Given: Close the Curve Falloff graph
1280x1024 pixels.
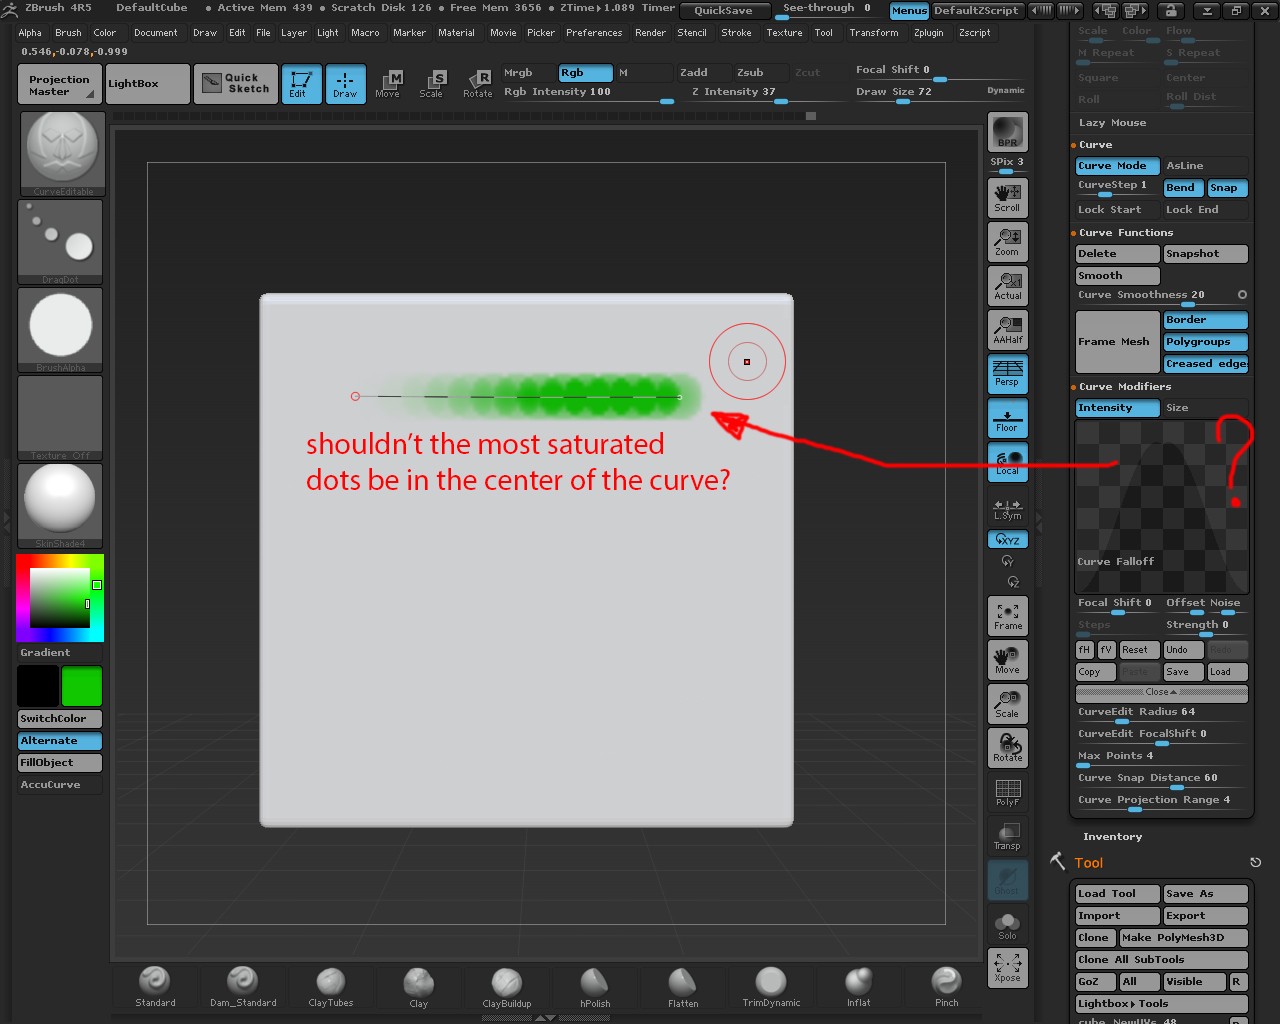Looking at the screenshot, I should tap(1161, 692).
